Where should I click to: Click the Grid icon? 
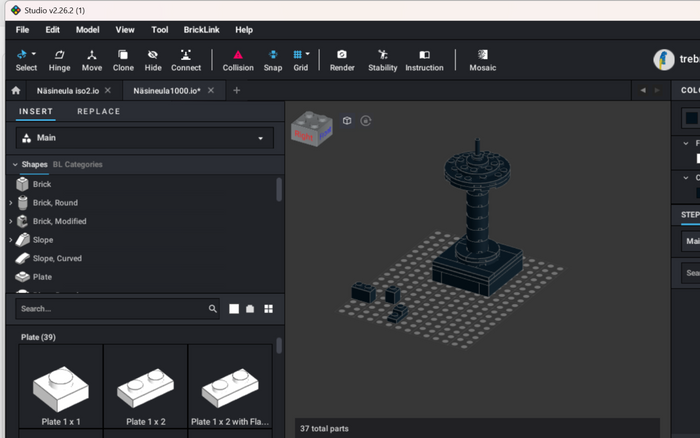298,54
